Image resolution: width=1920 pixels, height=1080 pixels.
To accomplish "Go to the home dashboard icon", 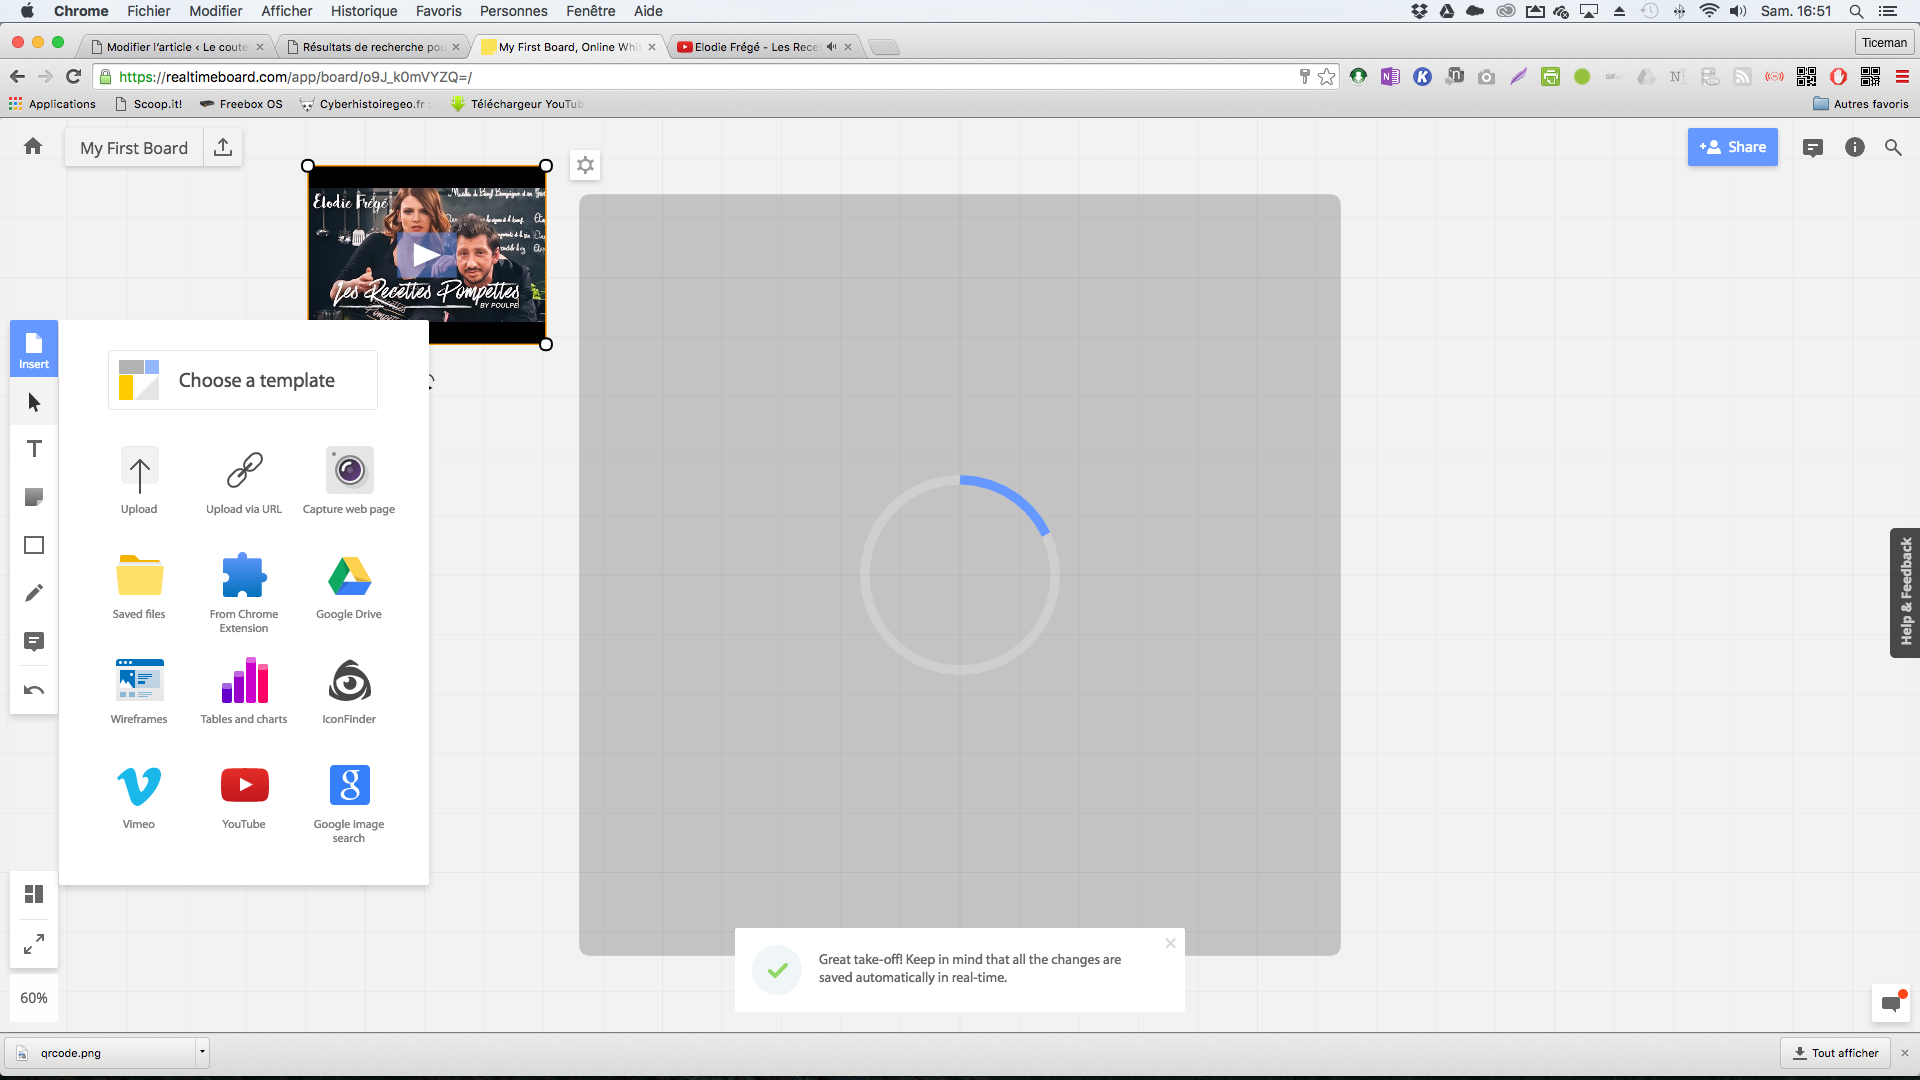I will pos(33,147).
